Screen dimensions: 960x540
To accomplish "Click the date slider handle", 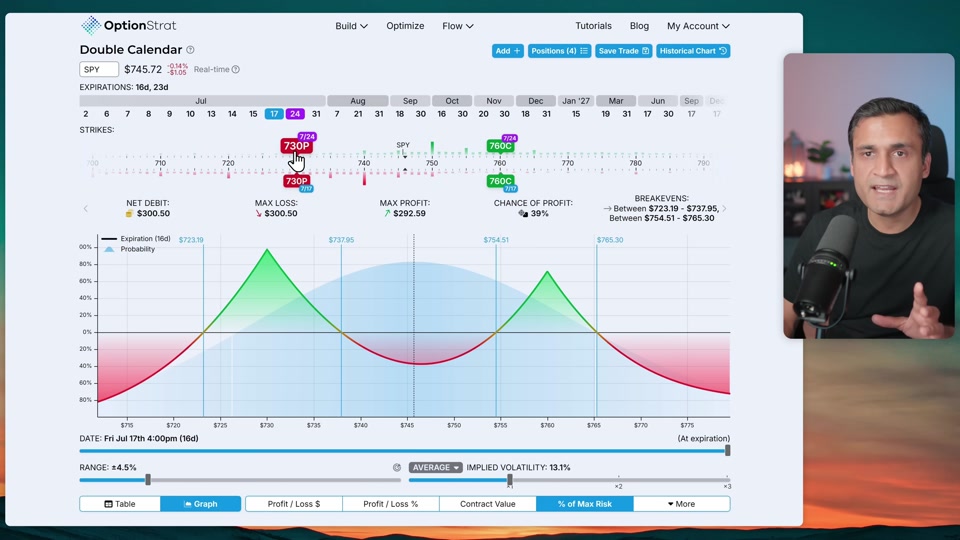I will [727, 451].
